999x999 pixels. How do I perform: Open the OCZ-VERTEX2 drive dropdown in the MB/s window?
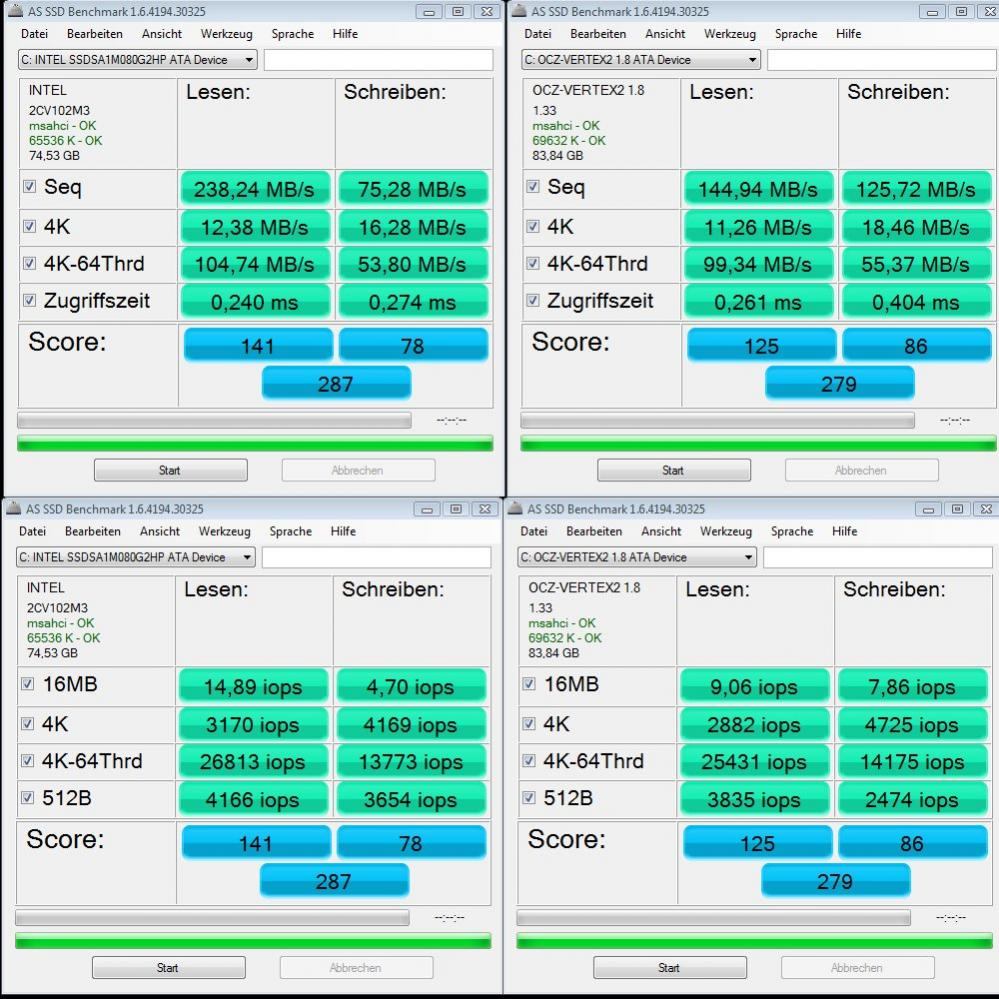pyautogui.click(x=641, y=59)
